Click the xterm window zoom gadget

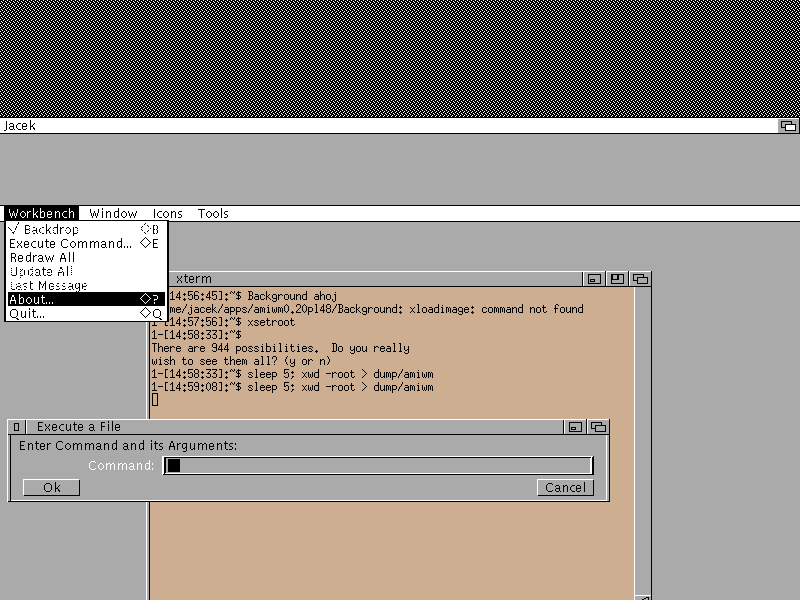(618, 279)
